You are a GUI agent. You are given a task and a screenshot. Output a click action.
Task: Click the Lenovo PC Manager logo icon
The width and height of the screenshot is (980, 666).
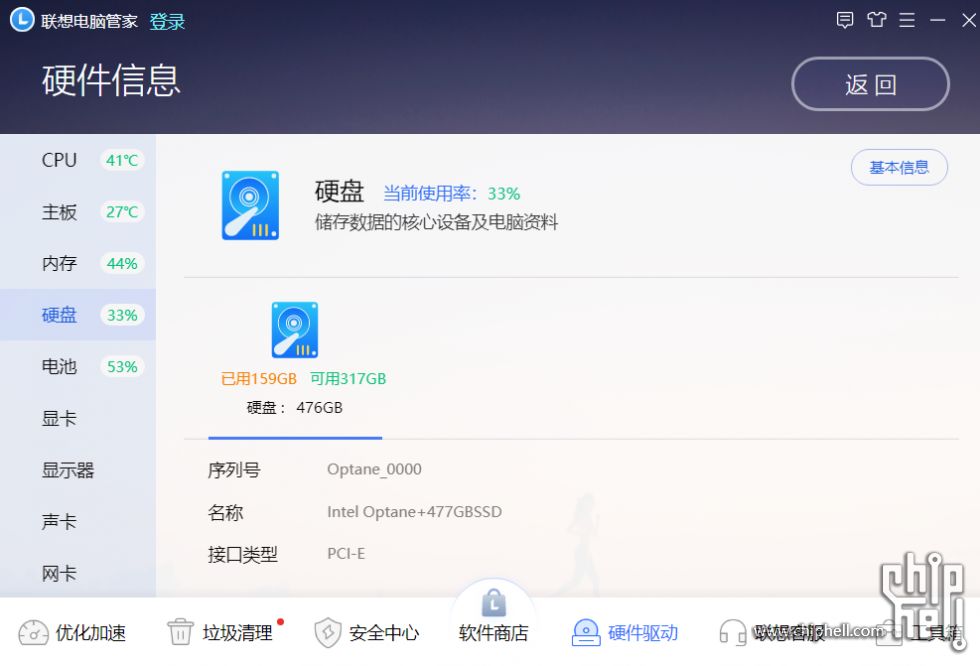point(22,20)
